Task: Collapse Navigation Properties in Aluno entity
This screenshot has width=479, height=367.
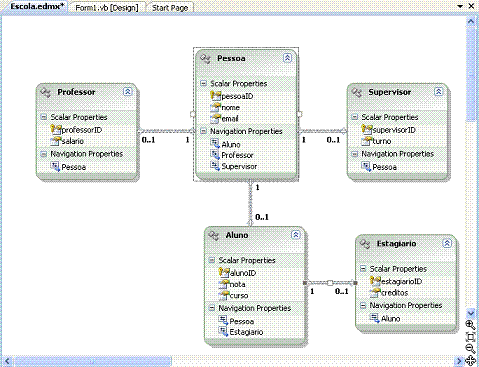Action: (x=212, y=308)
